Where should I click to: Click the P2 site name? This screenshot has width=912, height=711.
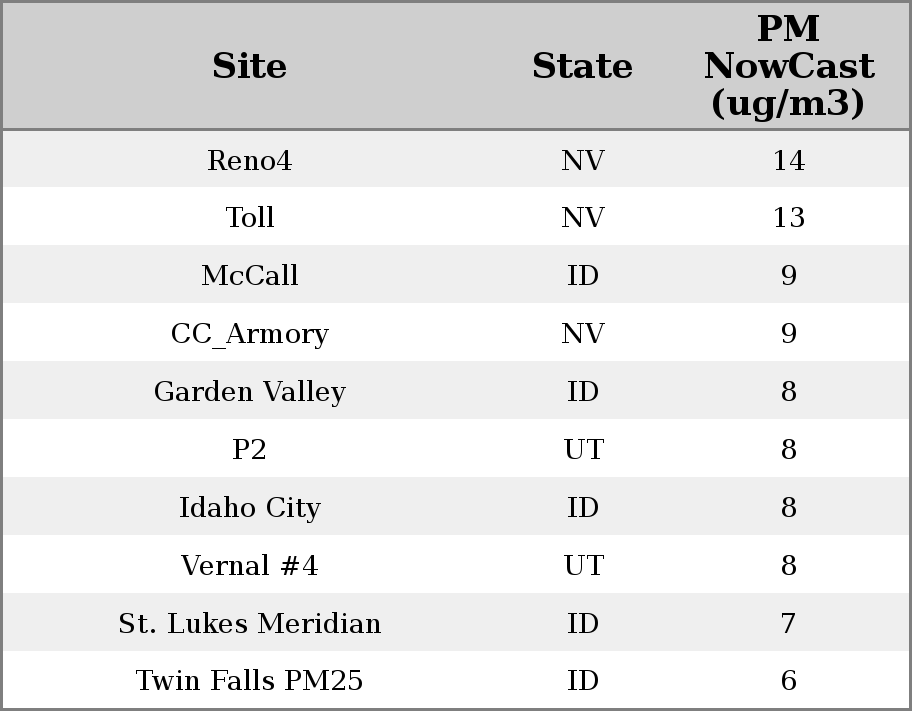click(x=249, y=449)
